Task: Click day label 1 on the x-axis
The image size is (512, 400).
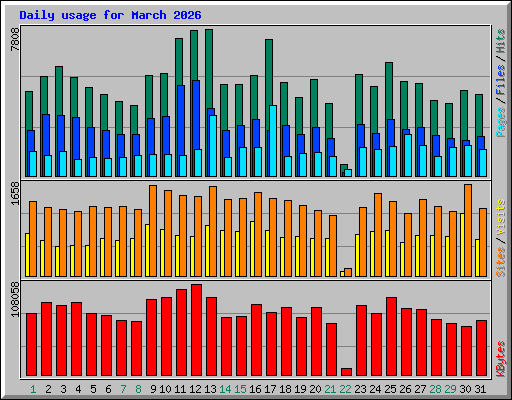Action: [33, 389]
